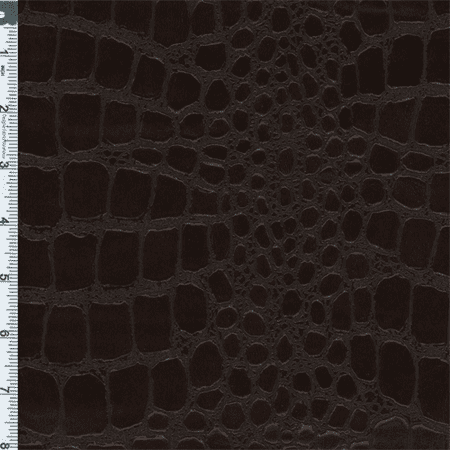Click the number 1 on the ruler
Viewport: 450px width, 450px height.
4,53
